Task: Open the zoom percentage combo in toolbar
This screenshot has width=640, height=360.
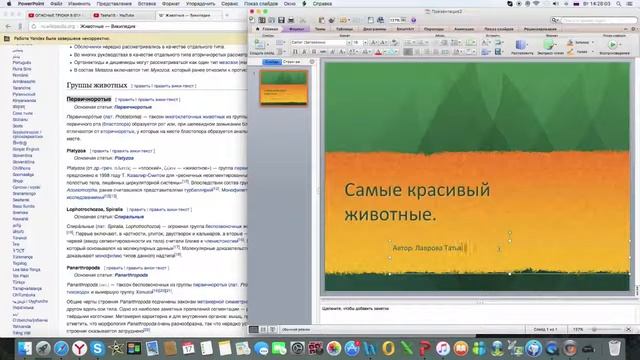Action: pos(398,20)
